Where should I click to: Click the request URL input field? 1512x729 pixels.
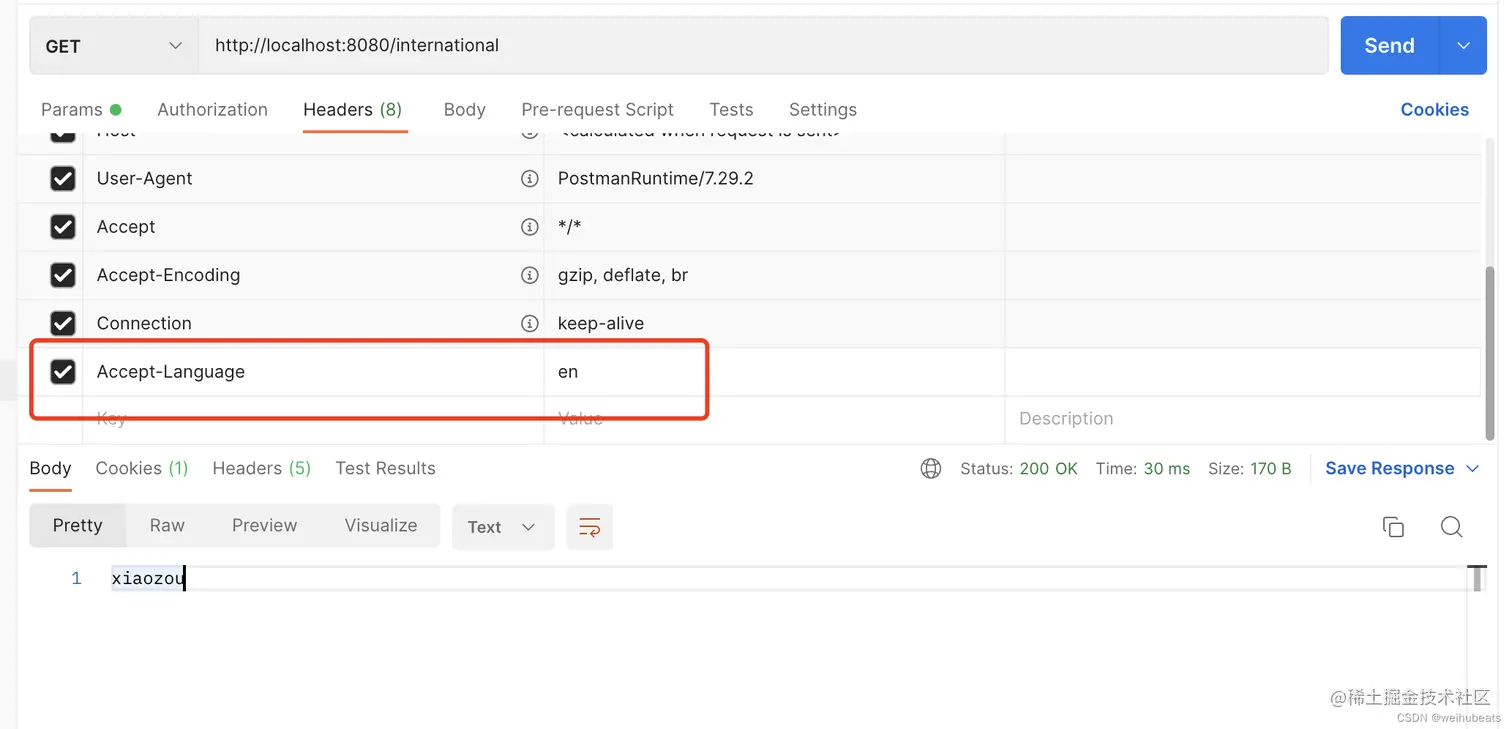[764, 46]
